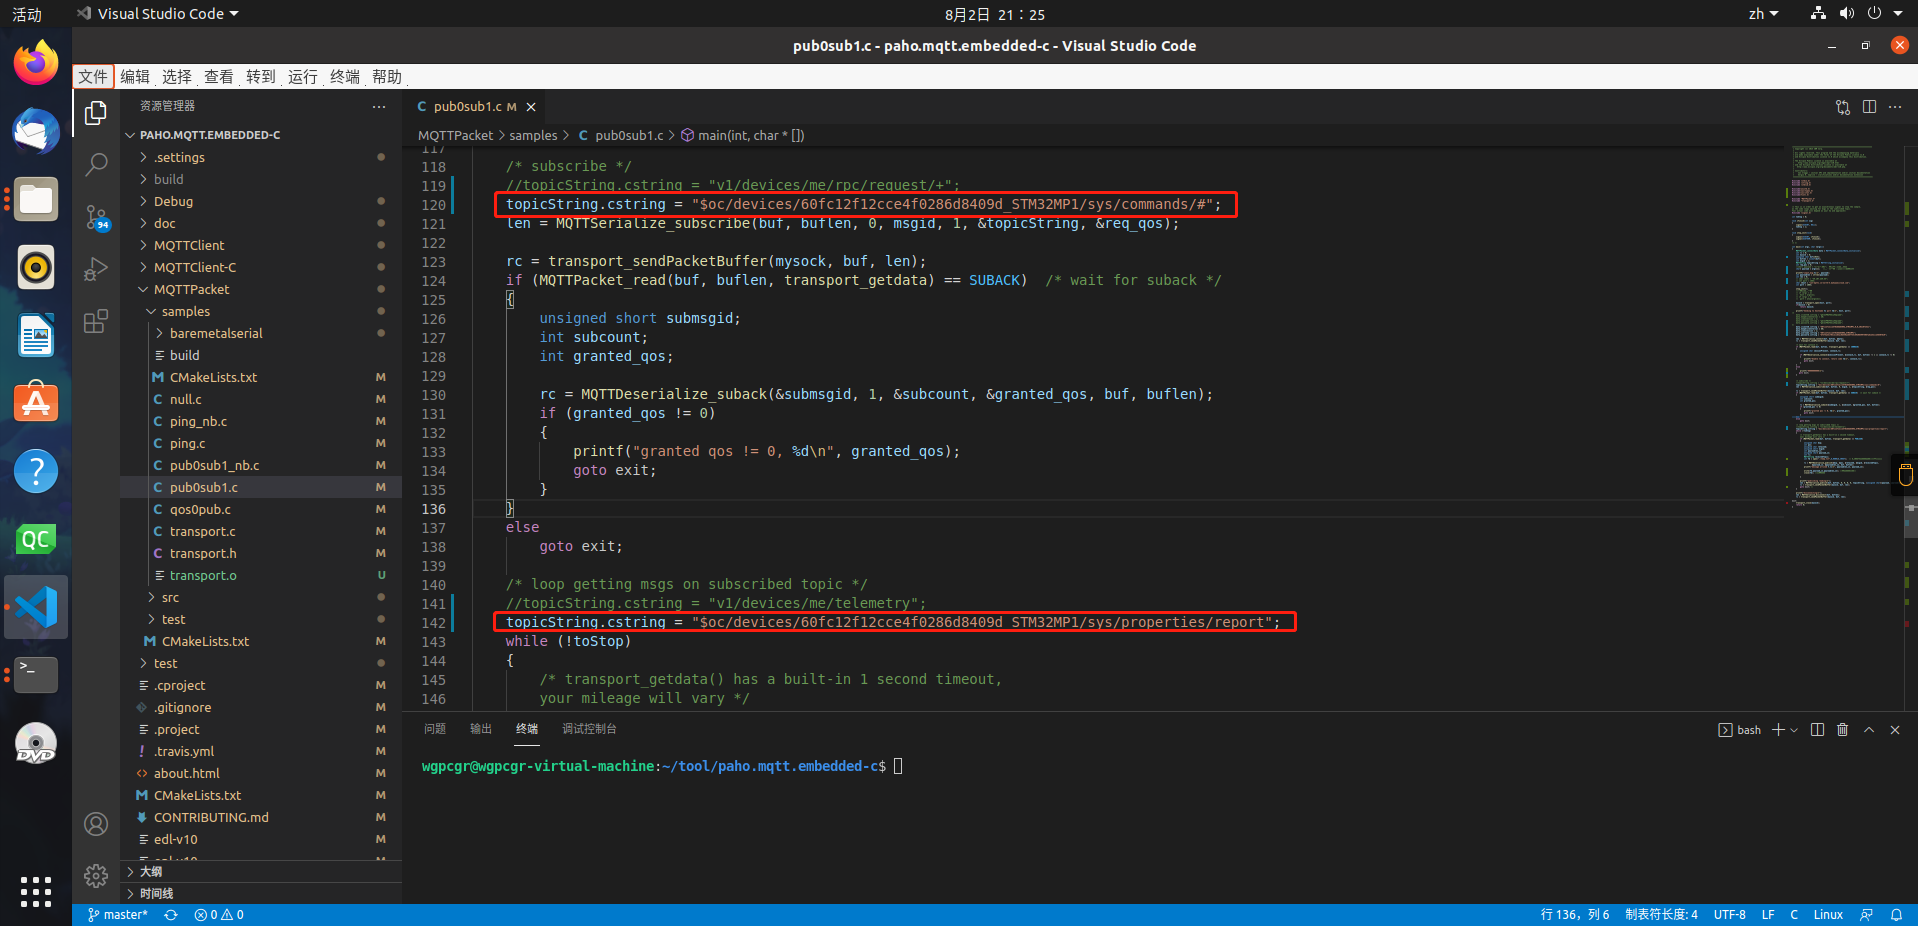Open the 查看 menu
This screenshot has width=1918, height=926.
point(219,77)
